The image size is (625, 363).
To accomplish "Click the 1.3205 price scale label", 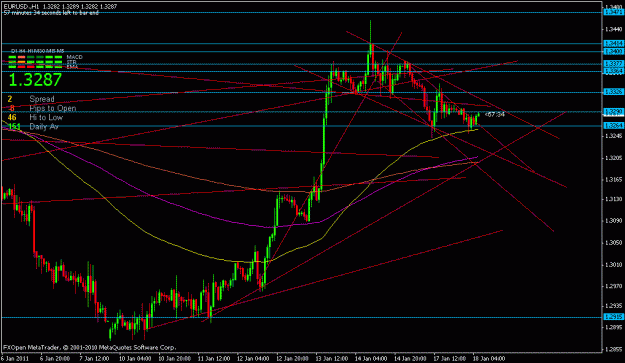I will (x=613, y=158).
